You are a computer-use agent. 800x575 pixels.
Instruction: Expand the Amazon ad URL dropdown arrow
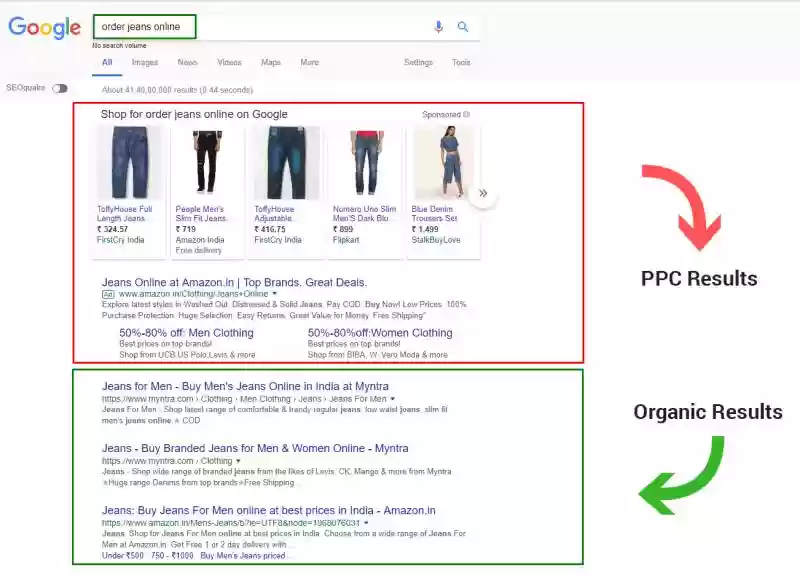(x=274, y=294)
